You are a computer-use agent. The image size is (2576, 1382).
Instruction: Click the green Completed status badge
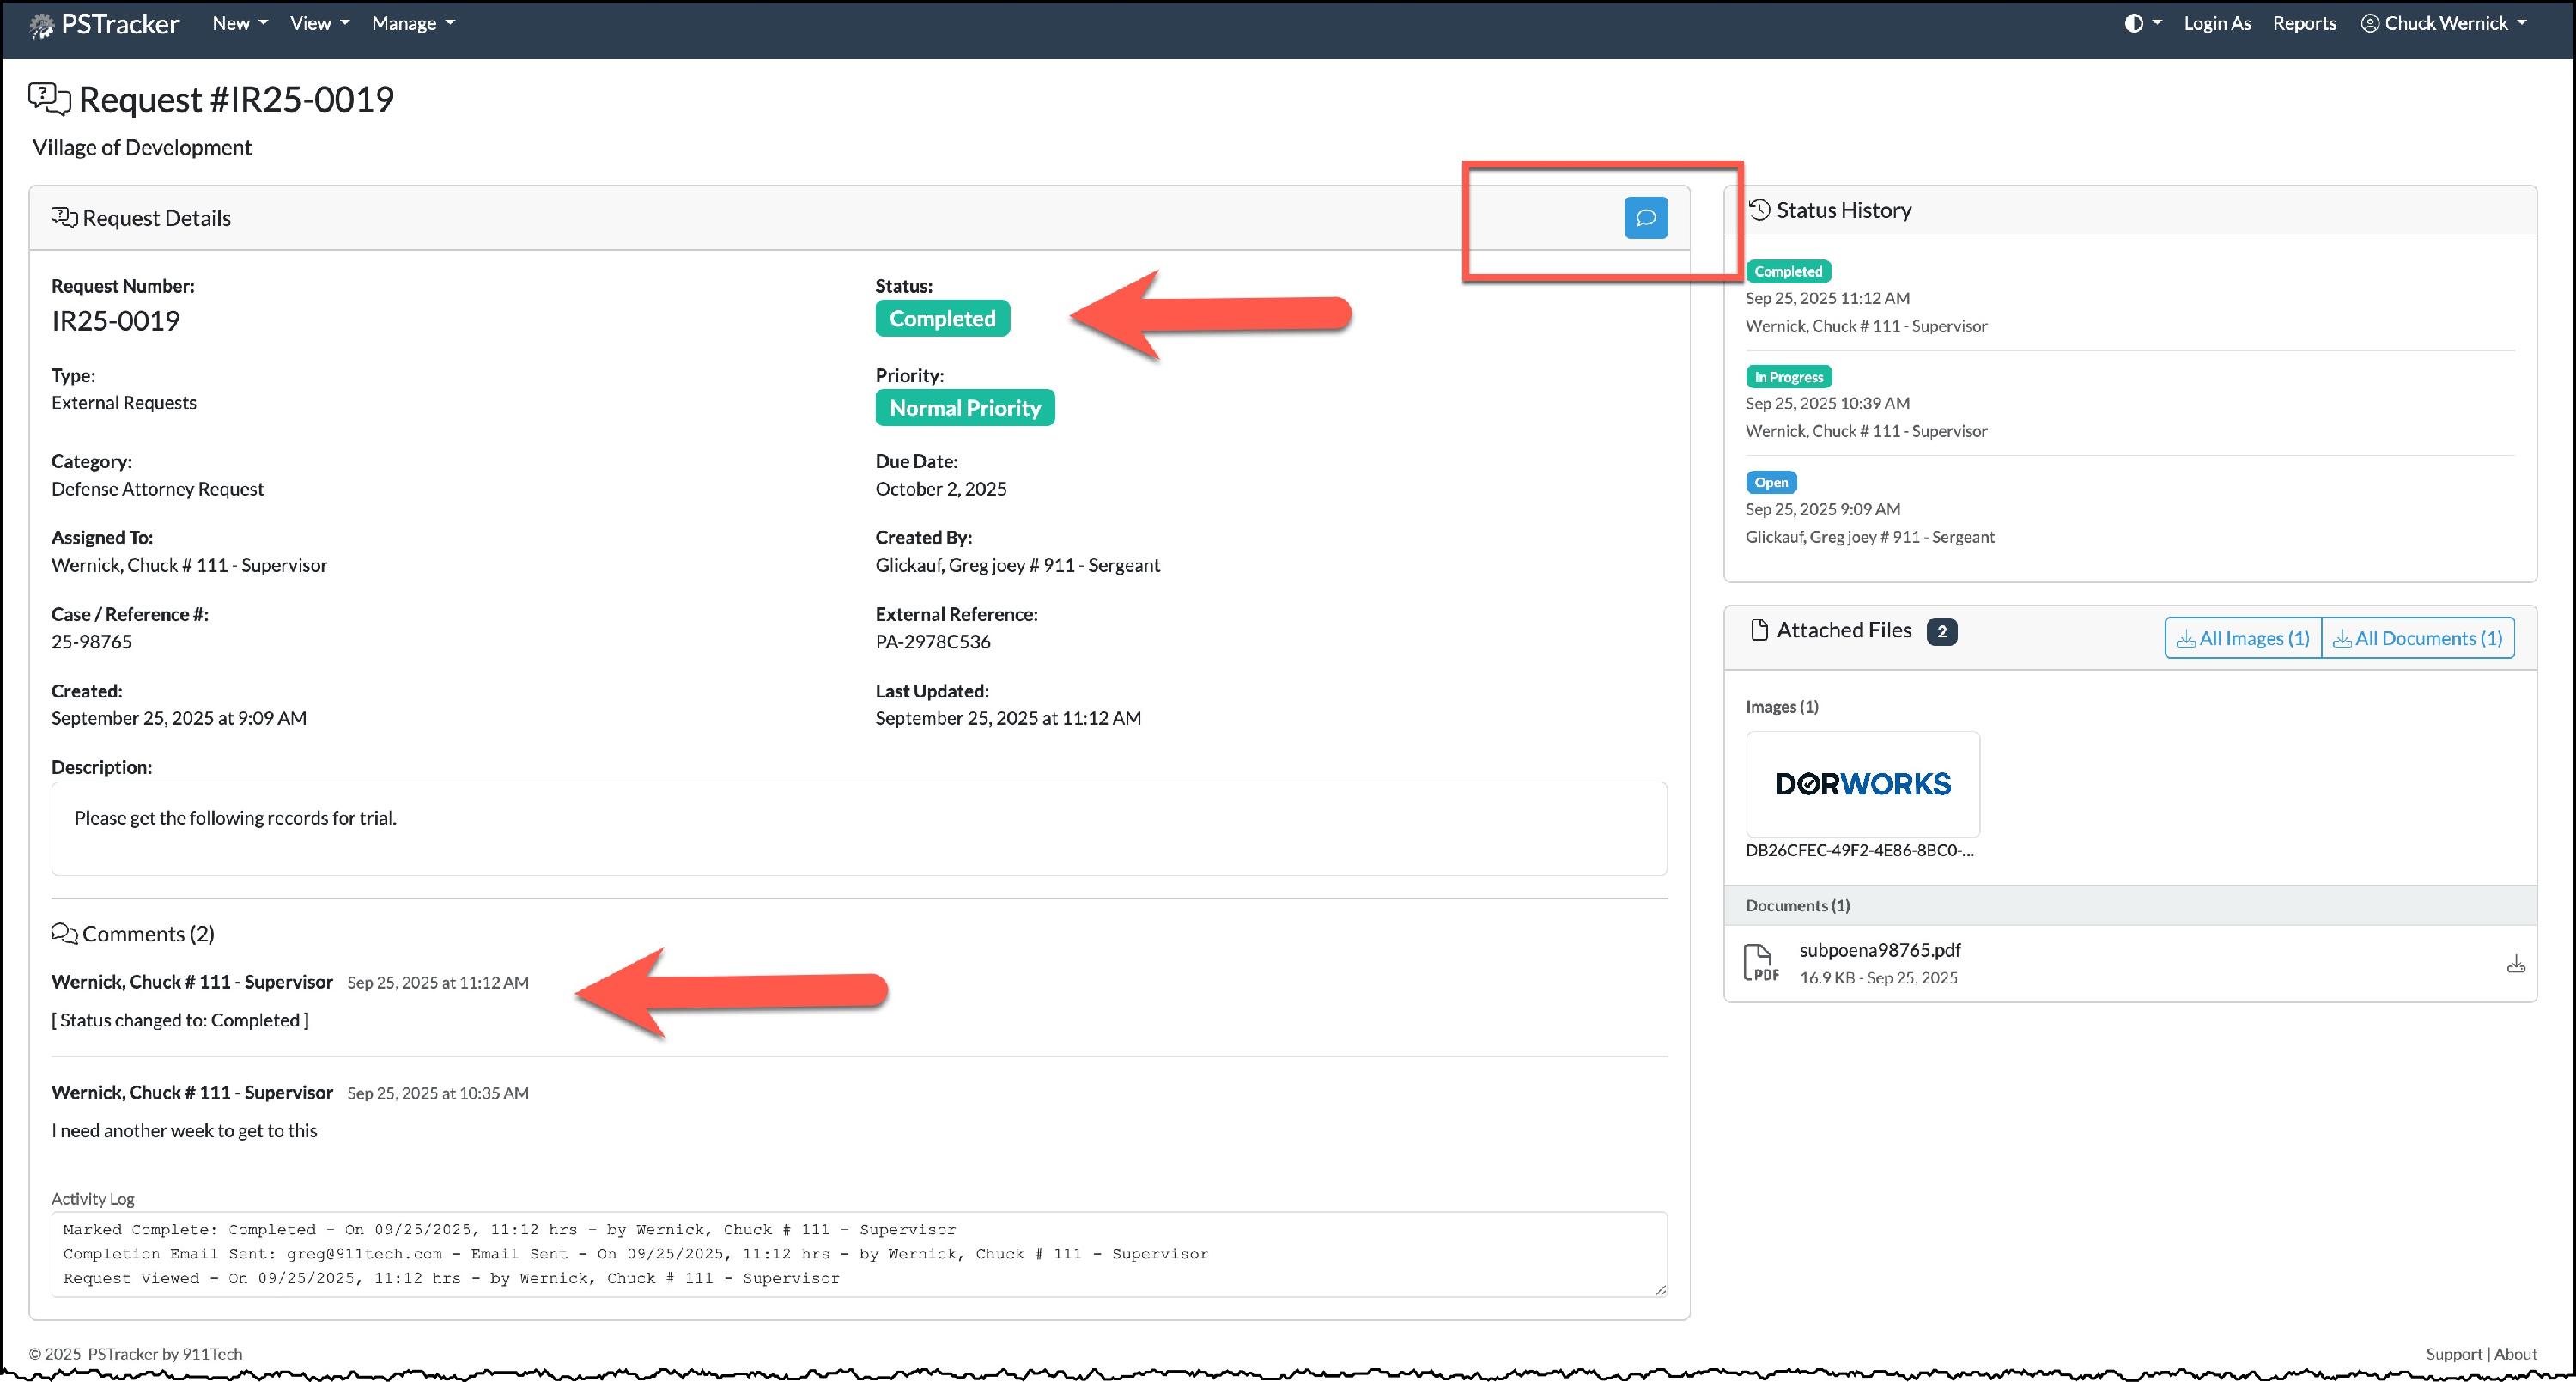click(x=942, y=319)
